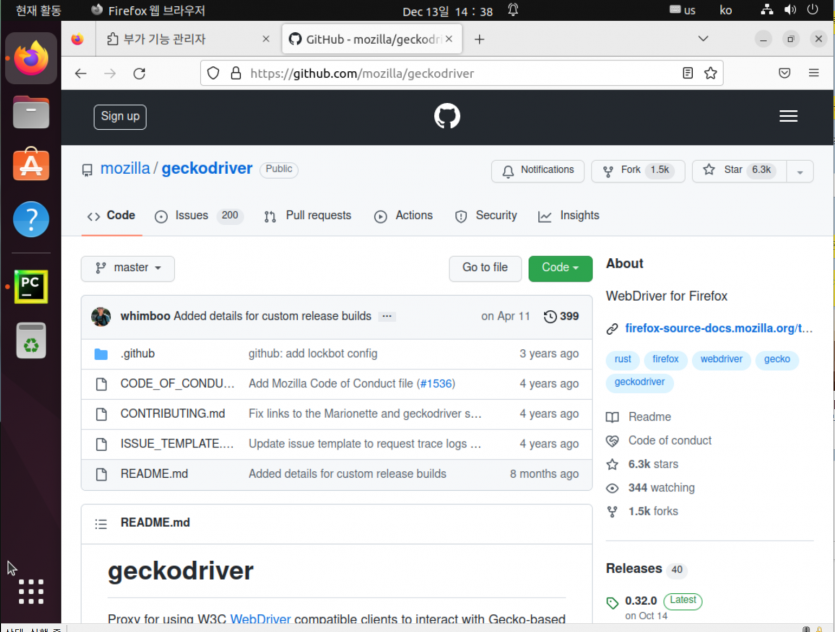Image resolution: width=835 pixels, height=632 pixels.
Task: Reload the current page
Action: tap(140, 73)
